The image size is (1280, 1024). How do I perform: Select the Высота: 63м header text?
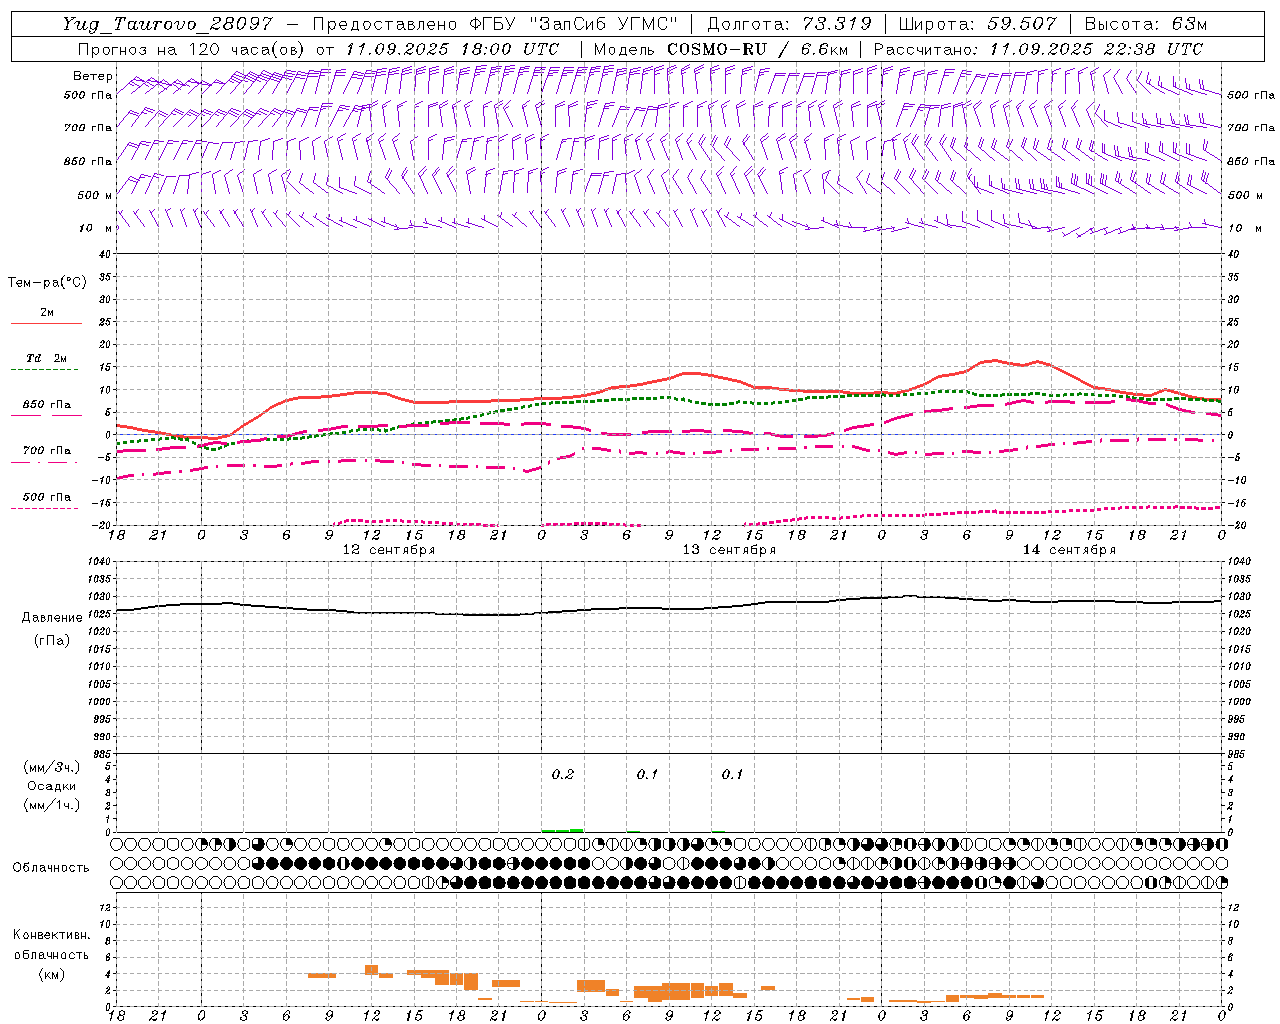(x=1146, y=24)
